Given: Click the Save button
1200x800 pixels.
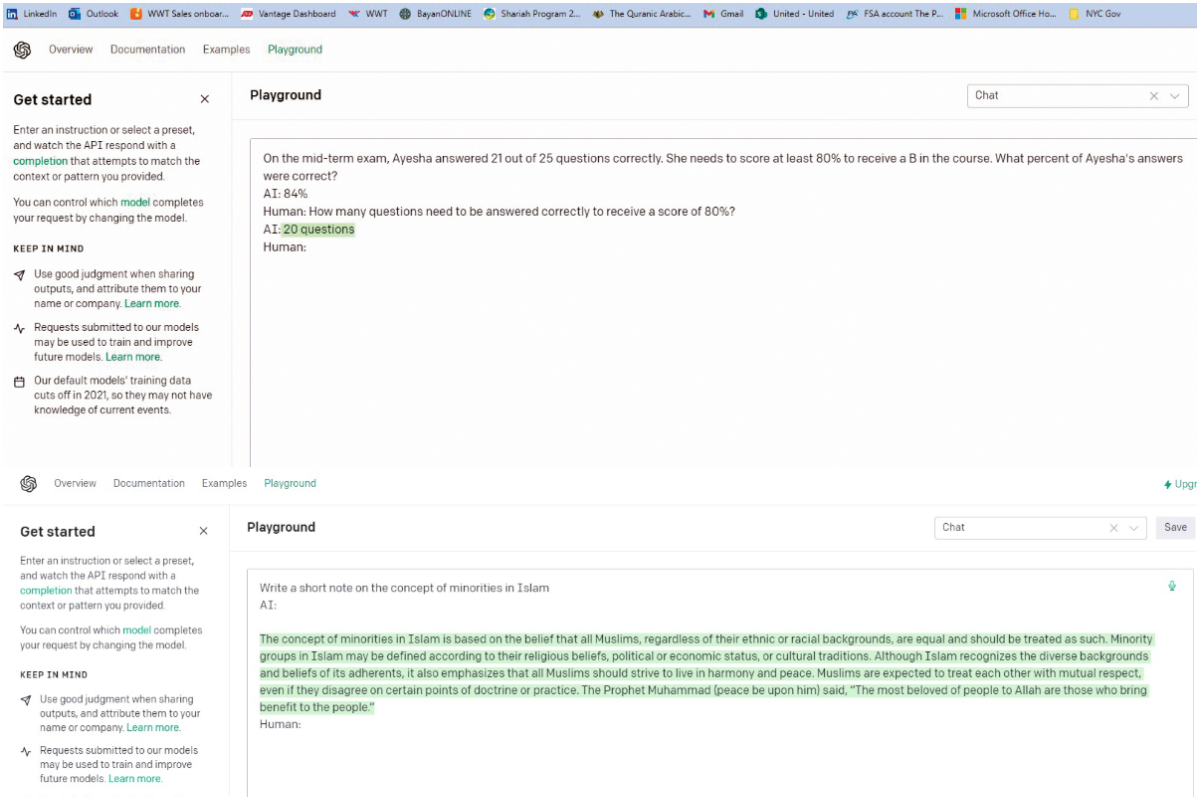Looking at the screenshot, I should click(1175, 527).
